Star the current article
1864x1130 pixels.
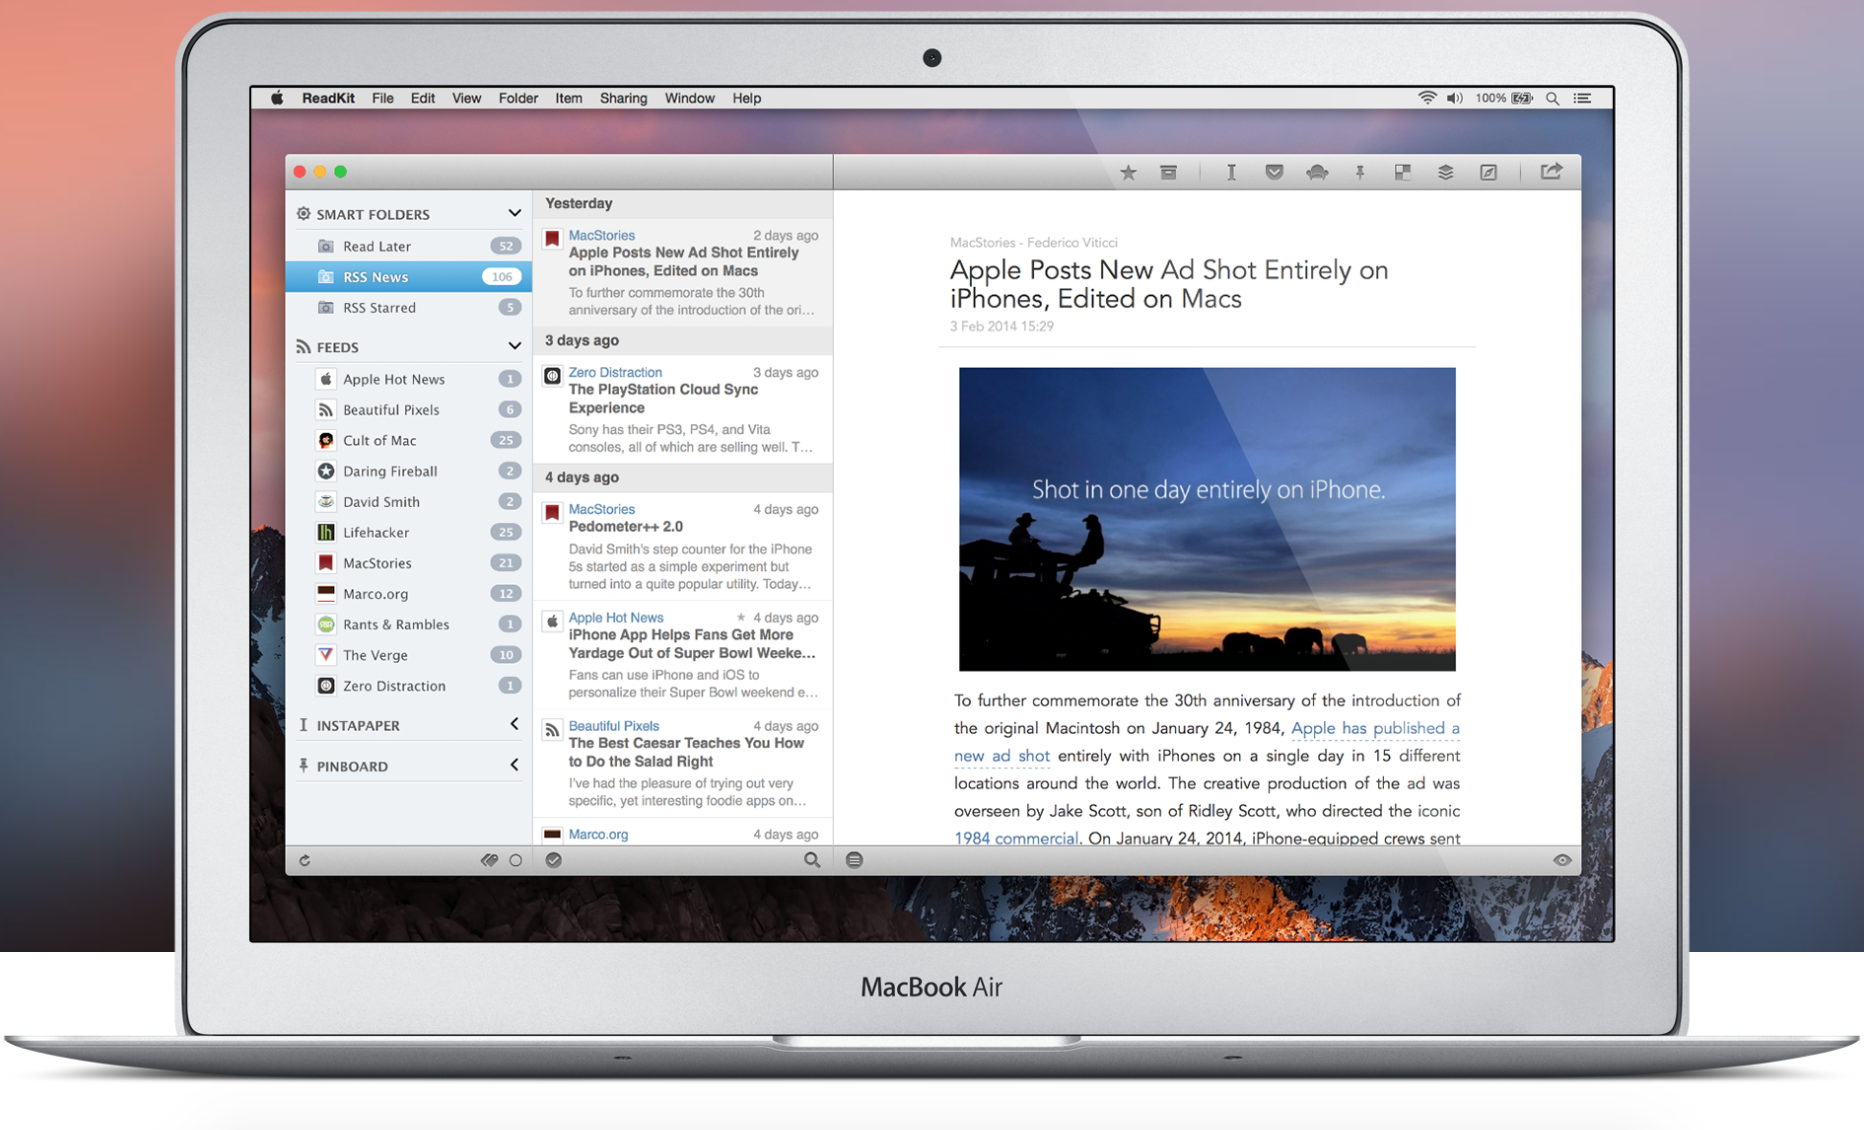click(1128, 173)
